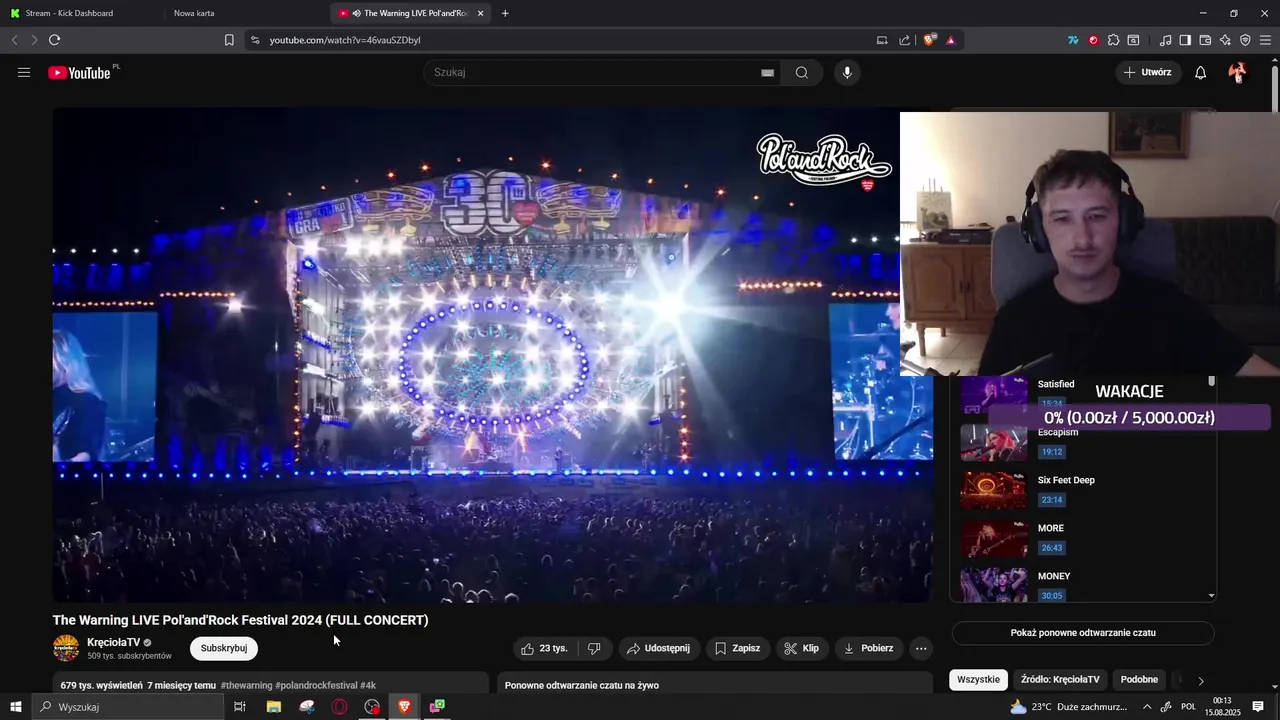The image size is (1280, 720).
Task: Open Brave Shields lion icon
Action: [930, 40]
